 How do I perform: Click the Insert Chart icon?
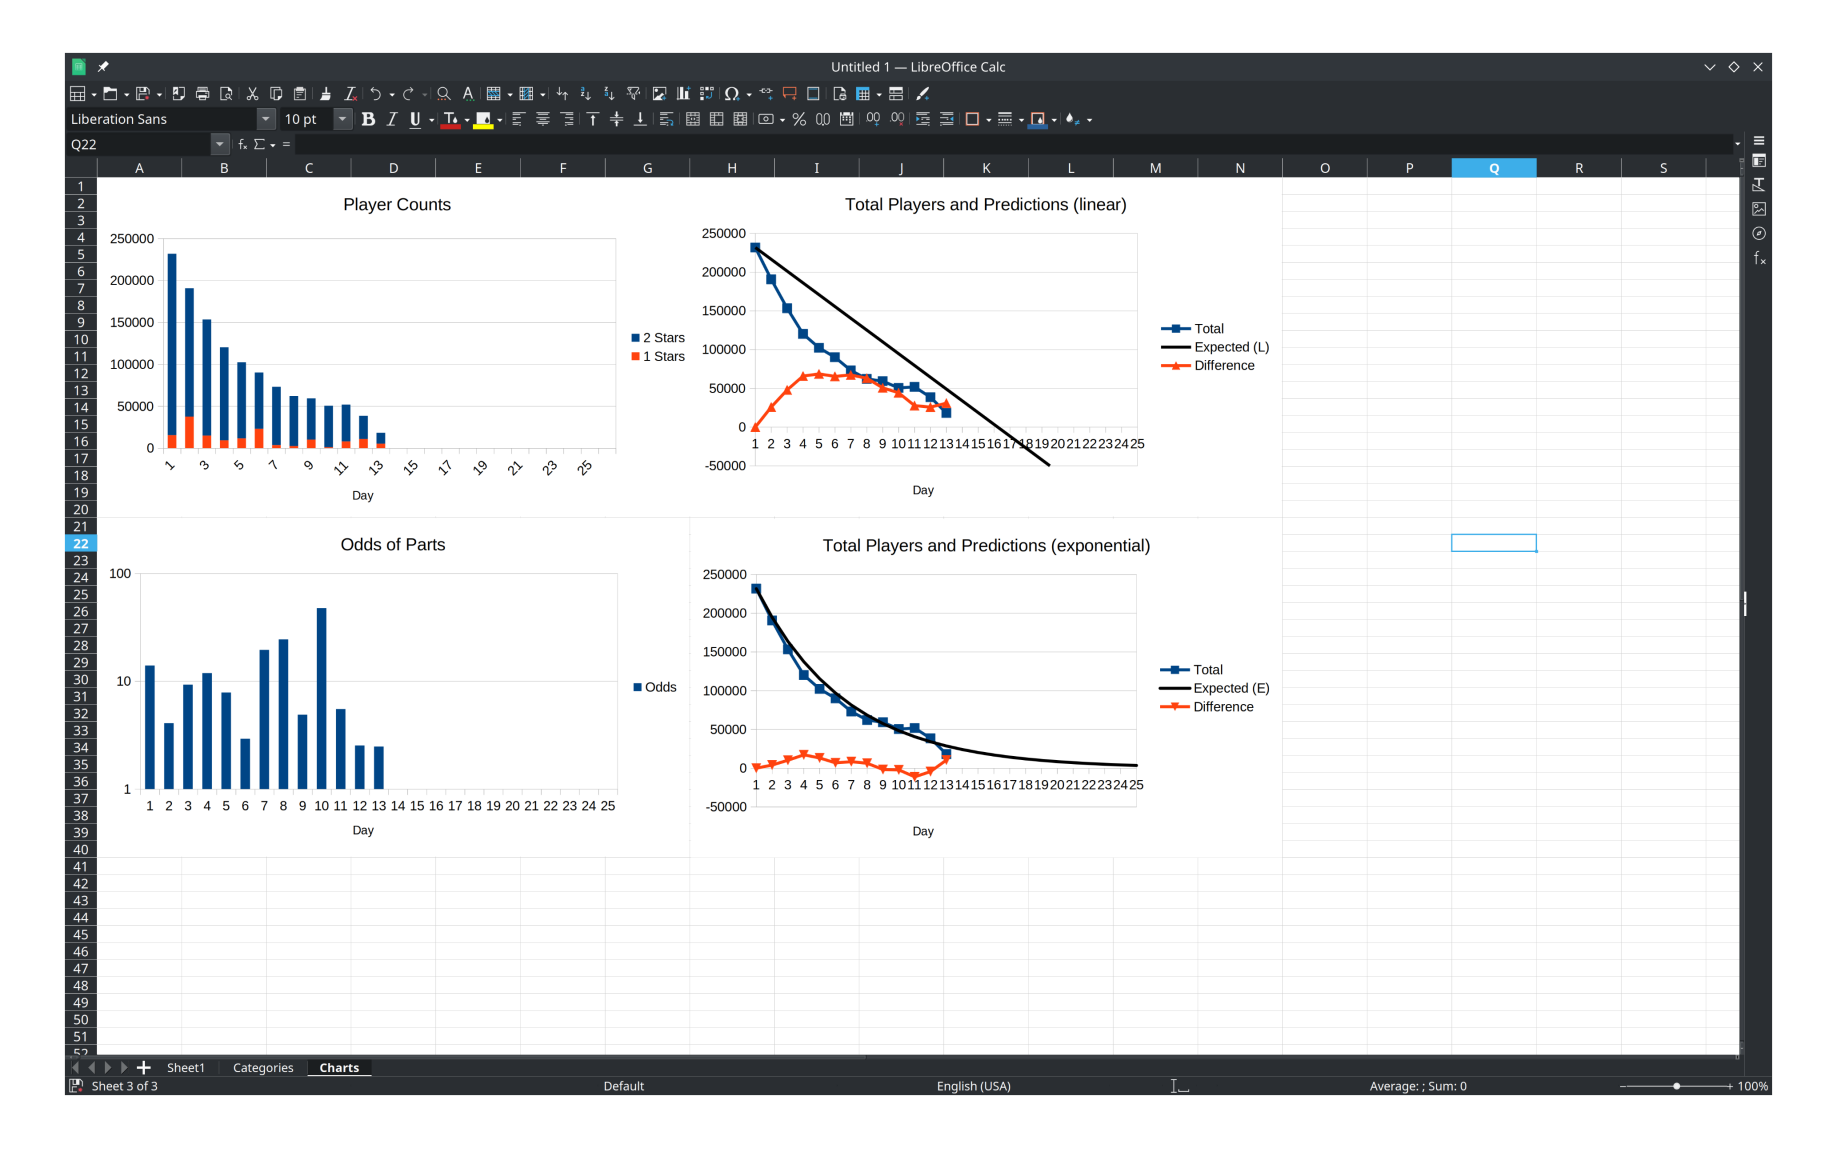point(683,94)
